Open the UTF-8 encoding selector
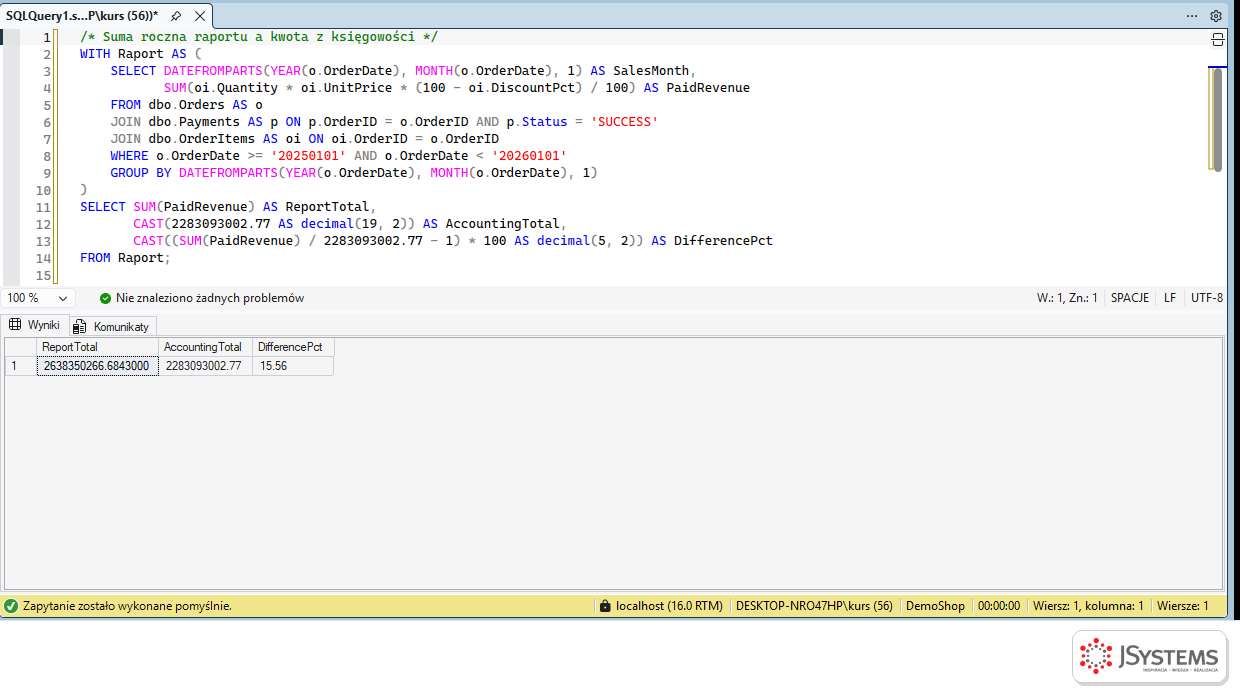 (x=1207, y=298)
